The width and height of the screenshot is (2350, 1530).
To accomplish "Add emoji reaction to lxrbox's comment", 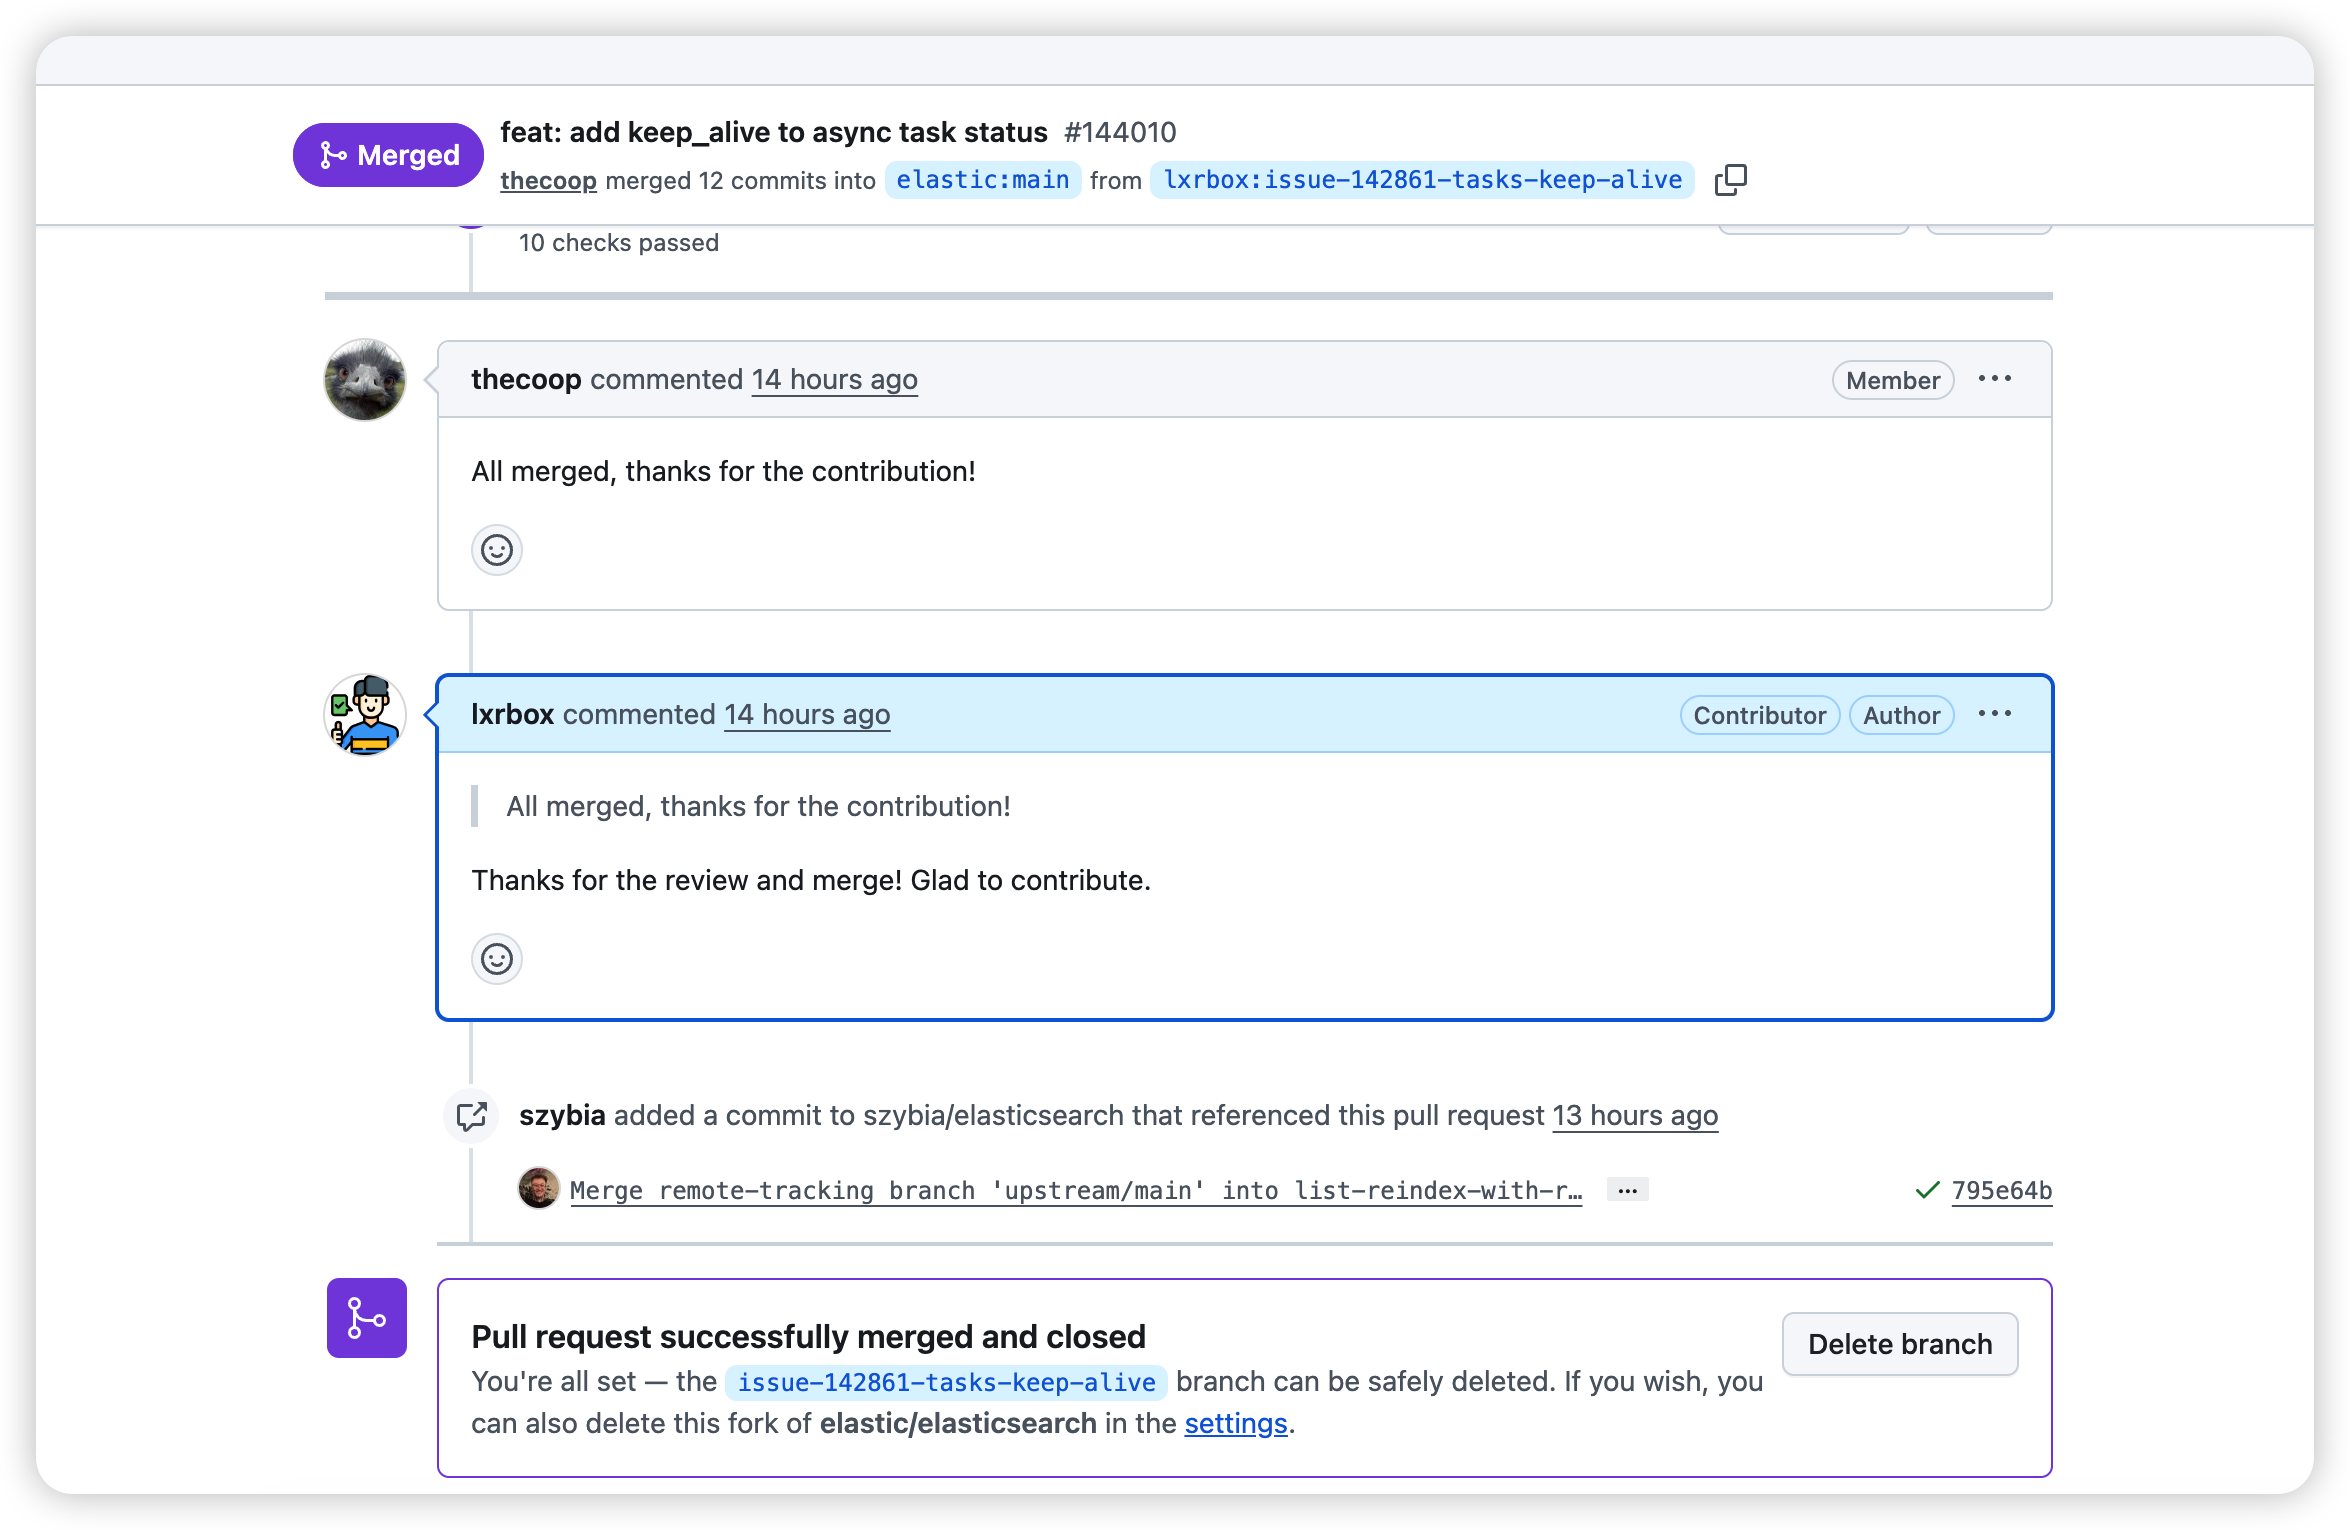I will [x=496, y=959].
